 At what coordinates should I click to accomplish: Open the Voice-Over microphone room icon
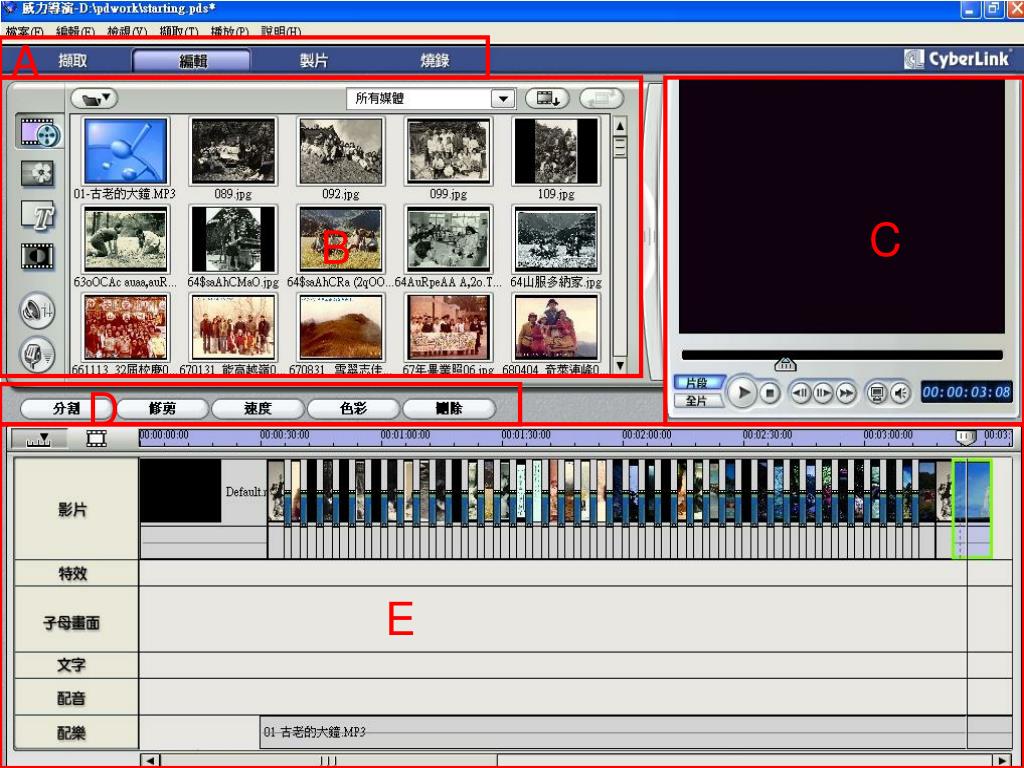(x=37, y=354)
